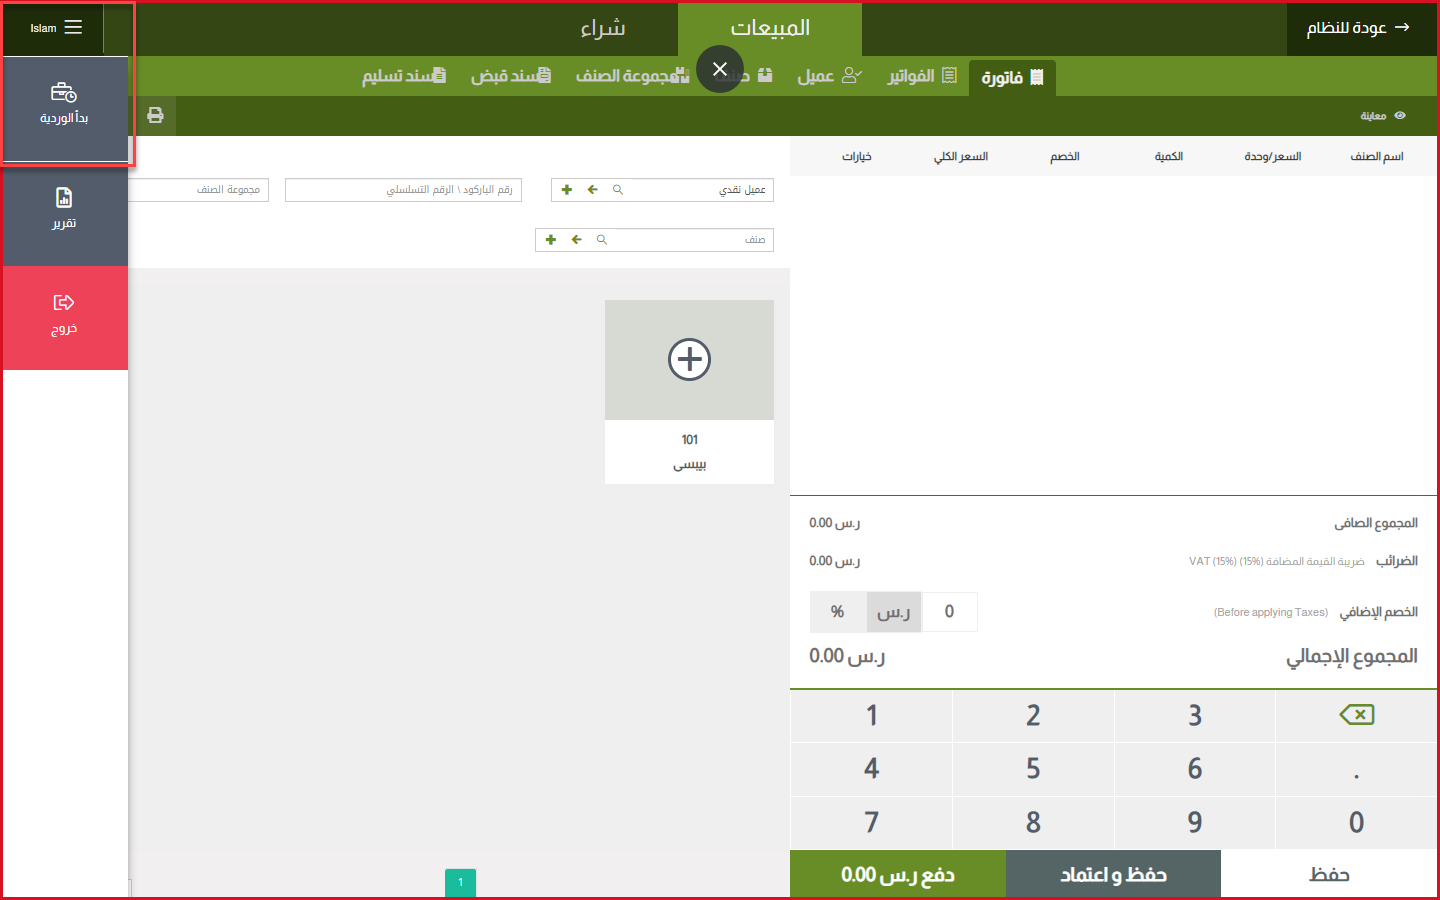
Task: Switch discount type to percent (%)
Action: (x=838, y=612)
